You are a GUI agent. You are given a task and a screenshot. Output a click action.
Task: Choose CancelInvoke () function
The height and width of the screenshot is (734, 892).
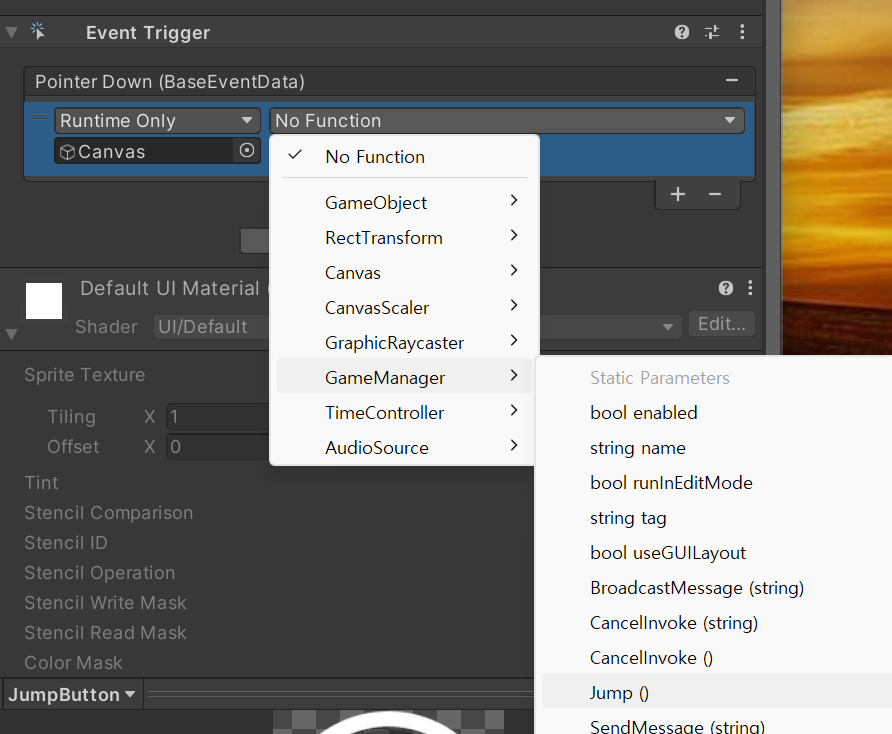717,658
